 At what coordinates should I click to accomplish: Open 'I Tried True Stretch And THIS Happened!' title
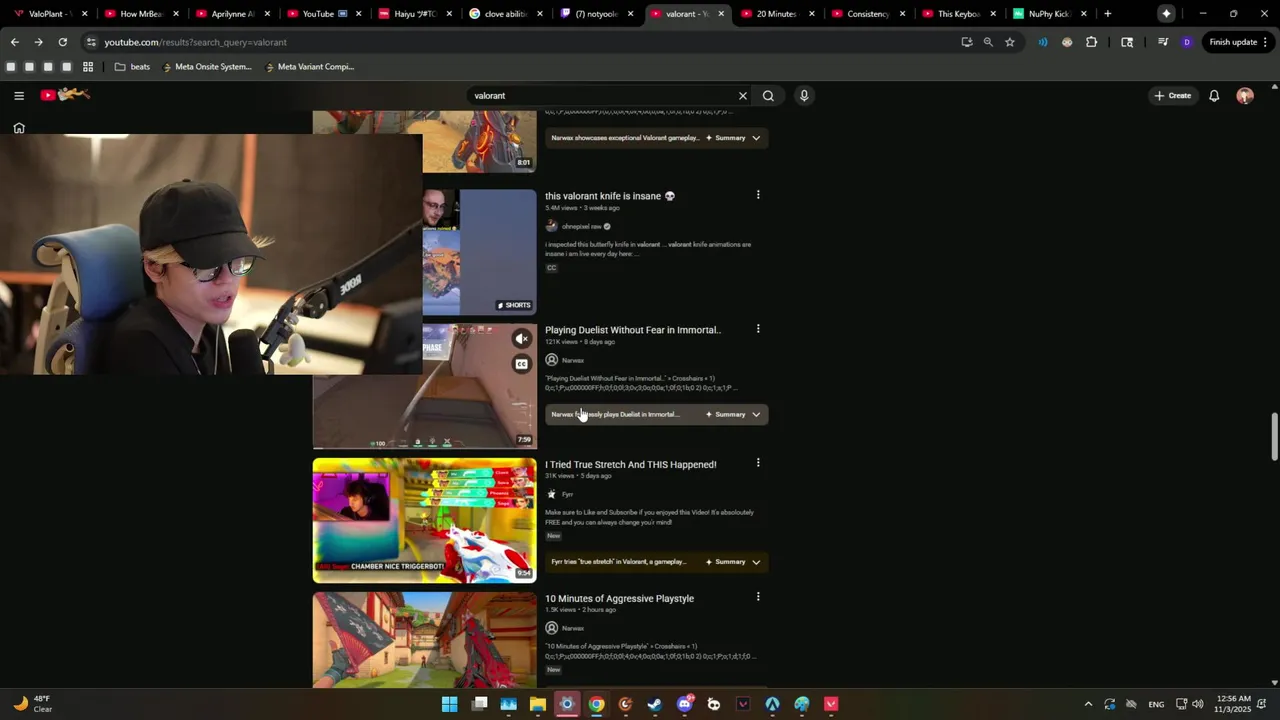tap(631, 464)
